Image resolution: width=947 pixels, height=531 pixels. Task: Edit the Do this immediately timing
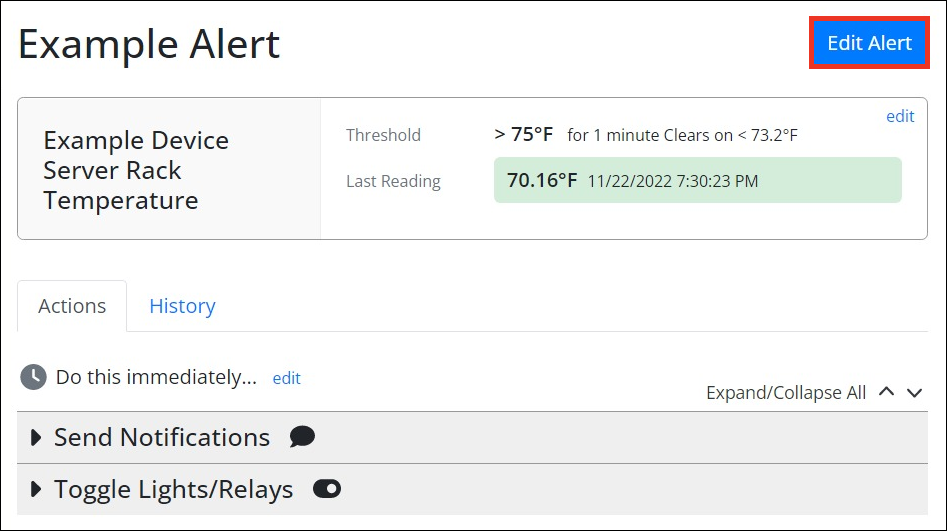[286, 378]
